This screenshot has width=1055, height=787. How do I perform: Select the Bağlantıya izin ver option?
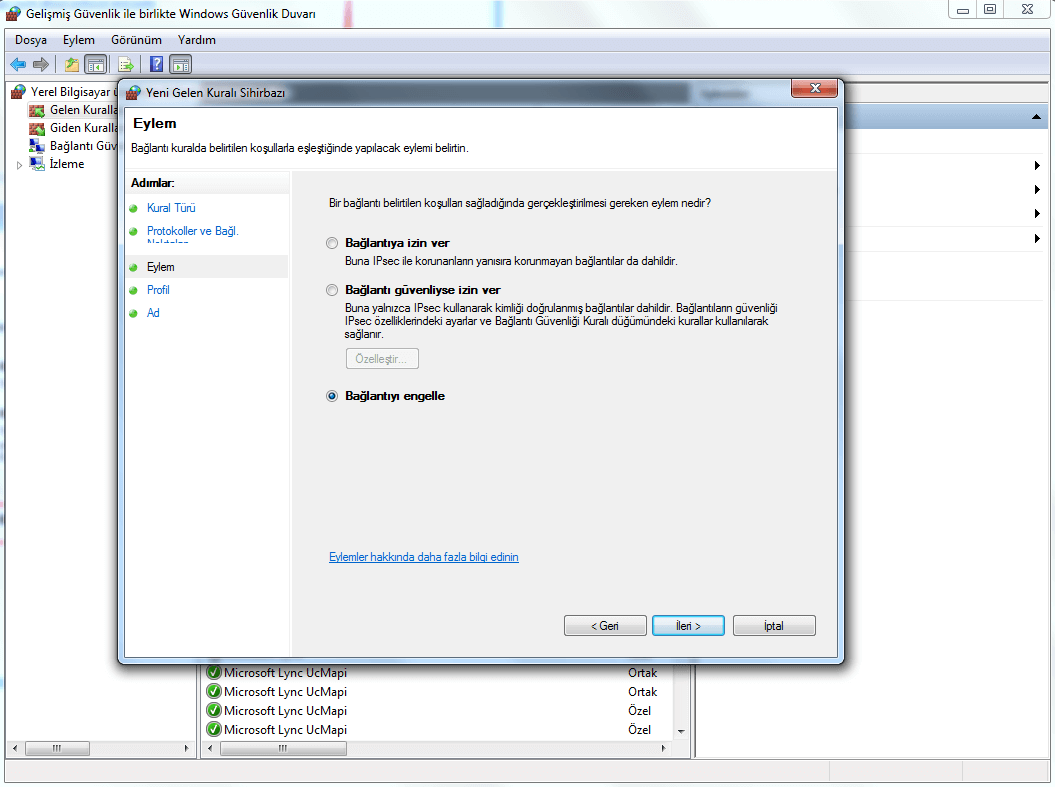coord(332,243)
